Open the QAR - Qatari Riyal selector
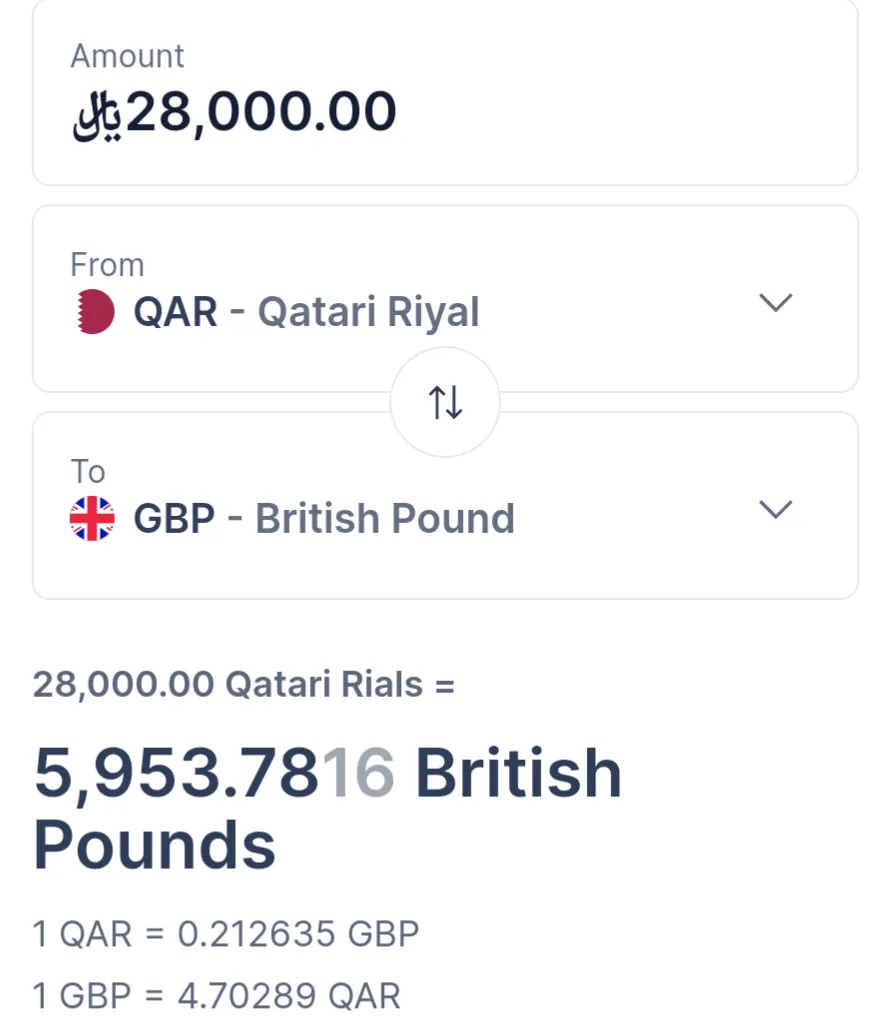Image resolution: width=893 pixels, height=1035 pixels. [445, 299]
